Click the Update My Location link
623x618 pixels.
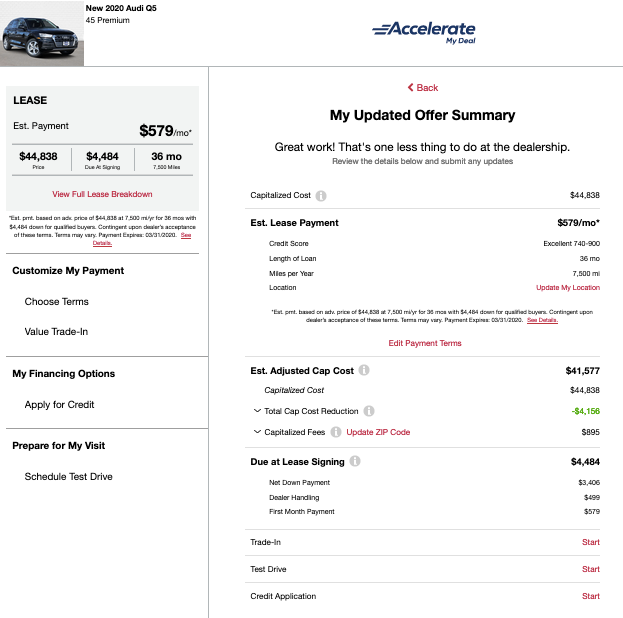point(567,288)
